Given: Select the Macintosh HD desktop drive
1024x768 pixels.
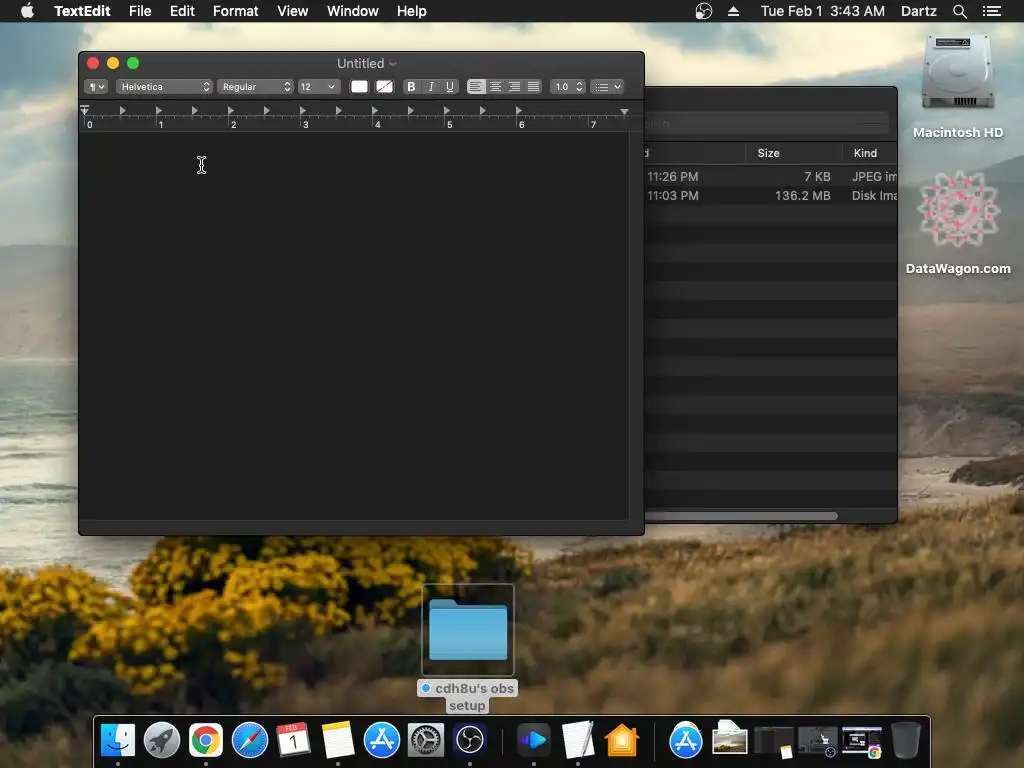Looking at the screenshot, I should point(958,87).
